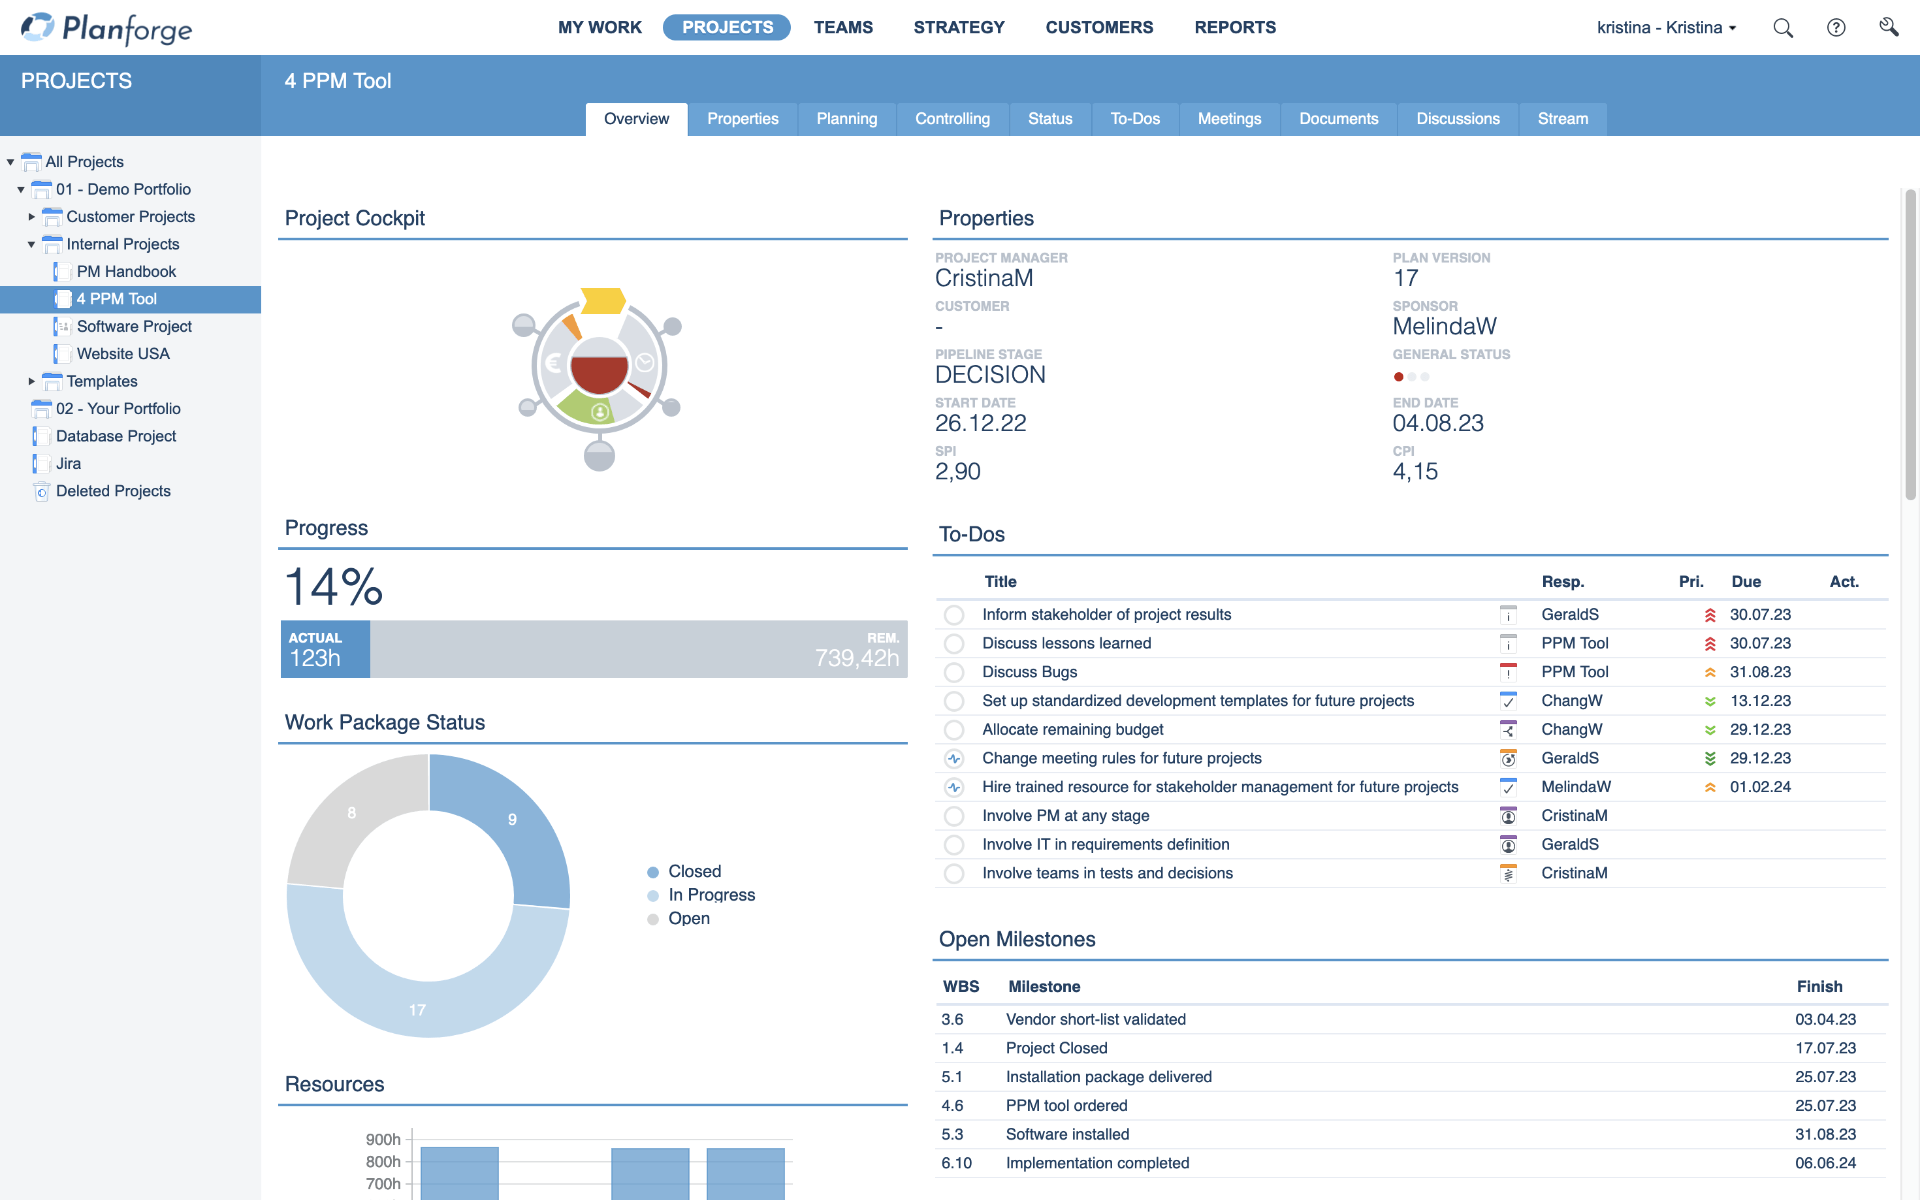Mark 'Inform stakeholder of project results' done
Image resolution: width=1920 pixels, height=1200 pixels.
click(954, 615)
